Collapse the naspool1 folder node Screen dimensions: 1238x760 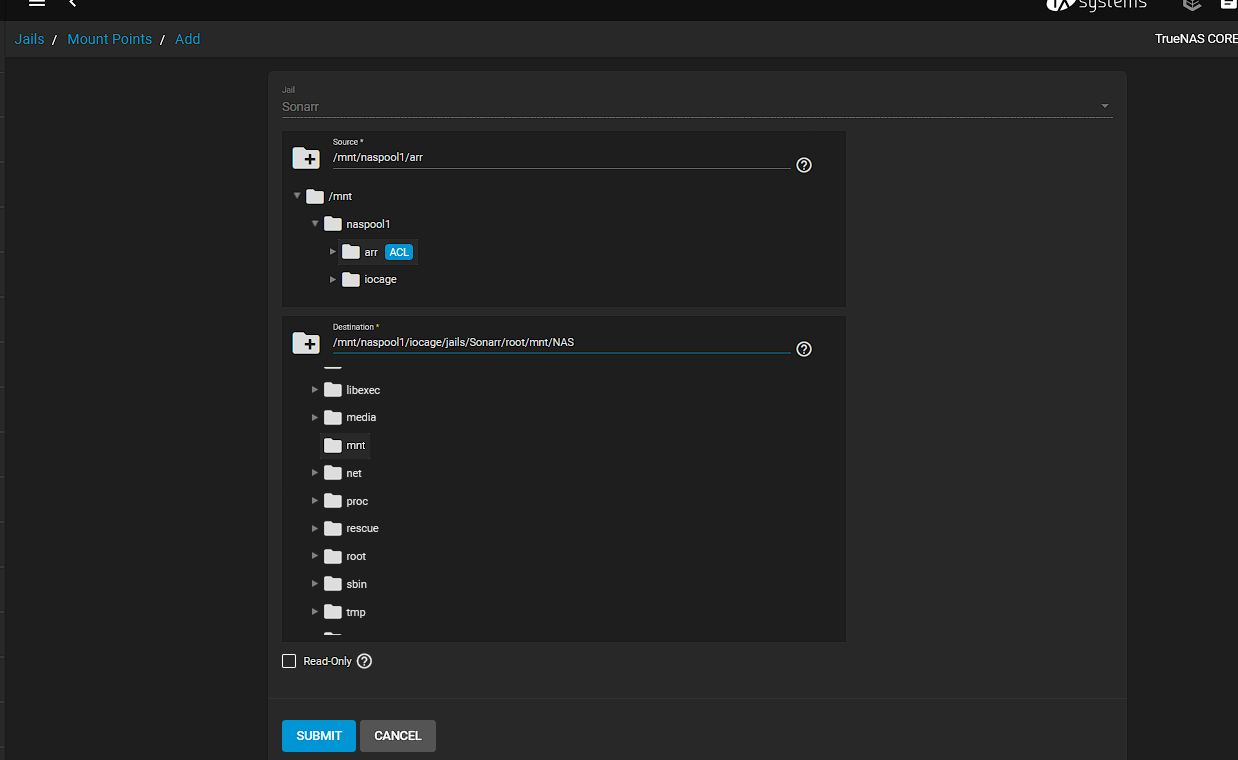(315, 224)
